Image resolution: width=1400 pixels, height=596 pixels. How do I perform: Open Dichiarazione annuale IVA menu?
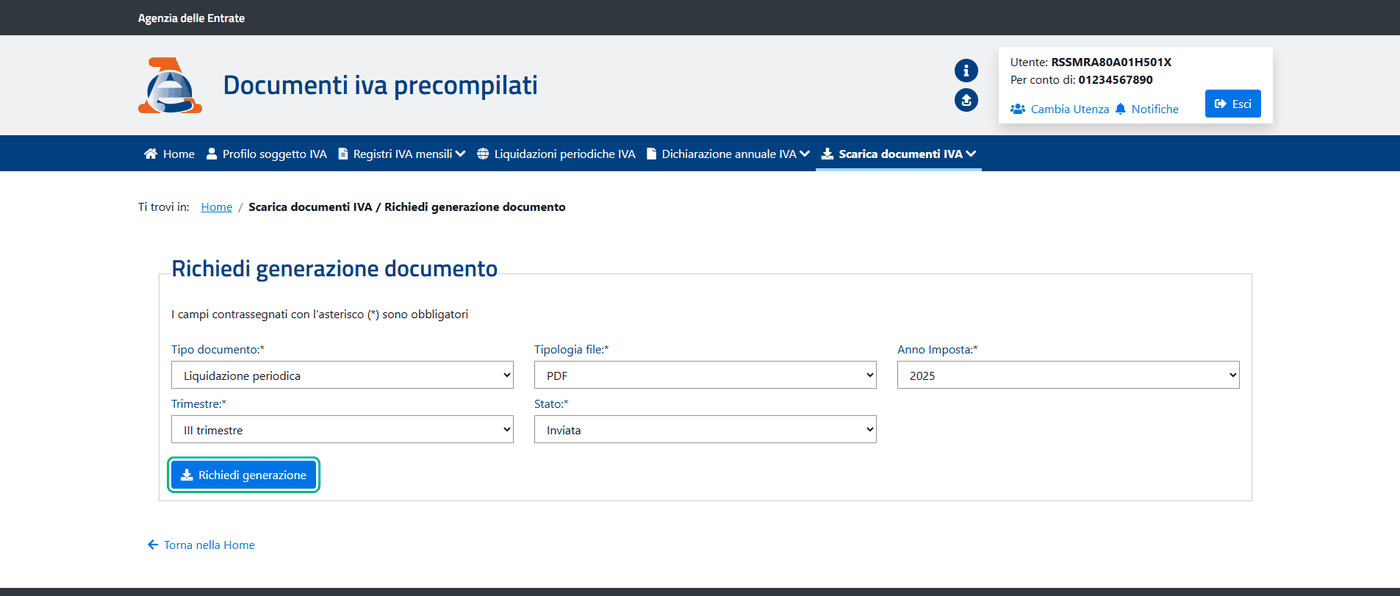tap(728, 154)
